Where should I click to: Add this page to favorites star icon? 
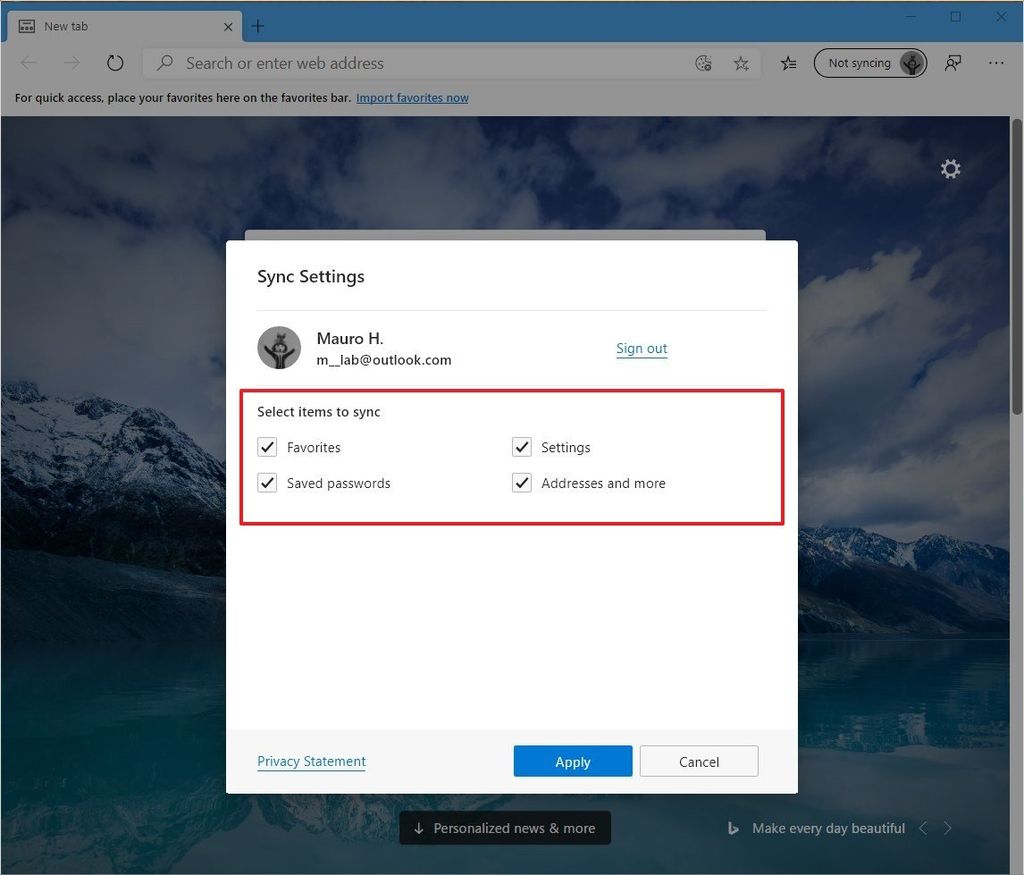pos(741,62)
